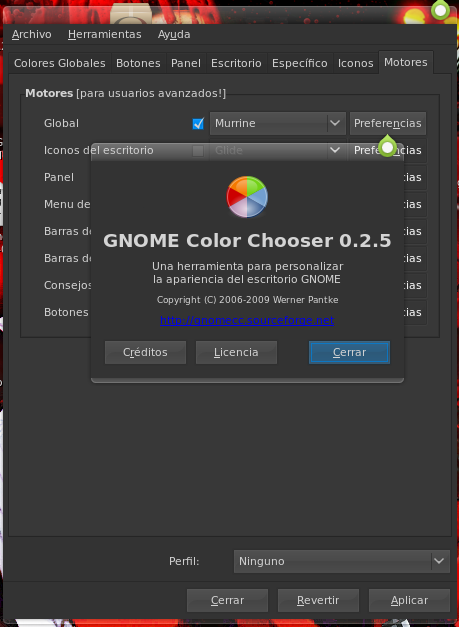Close the About dialog with Cerrar
459x627 pixels.
tap(349, 352)
